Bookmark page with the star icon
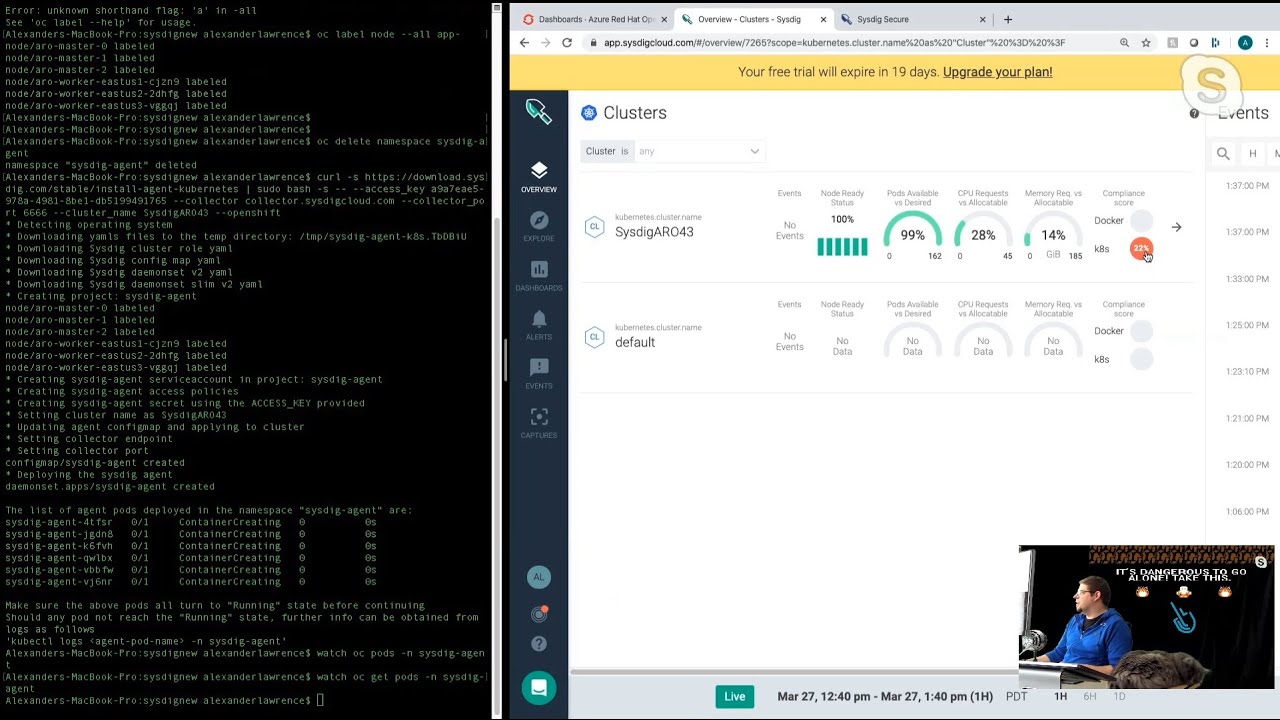Screen dimensions: 1280x720 coord(1146,43)
